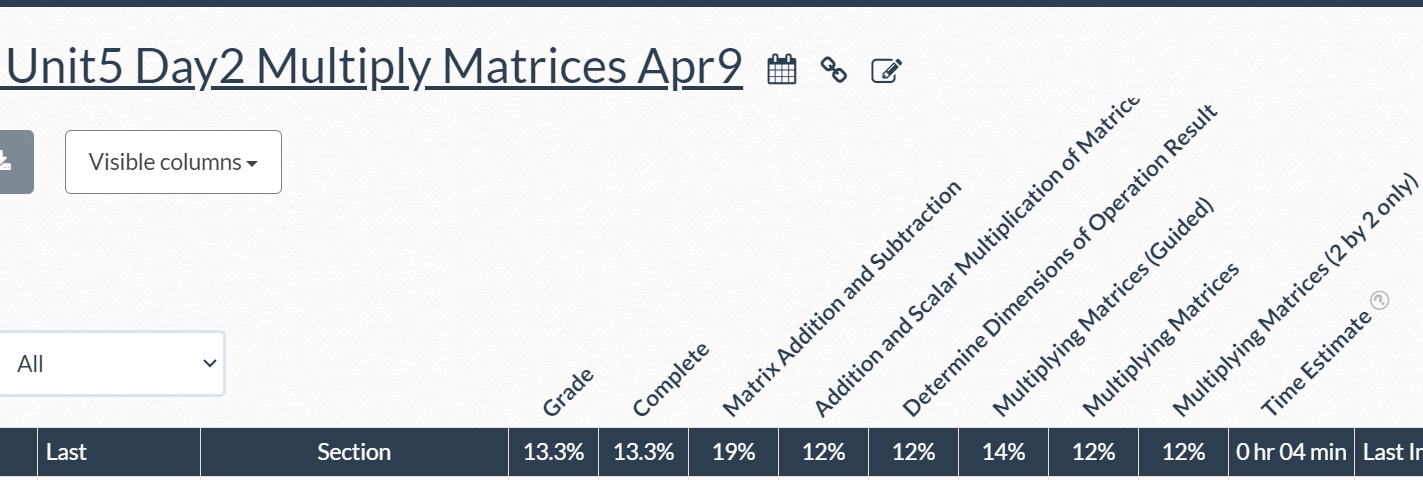Click Multiplying Matrices (Guided) 14% cell
The width and height of the screenshot is (1423, 480).
click(1003, 452)
